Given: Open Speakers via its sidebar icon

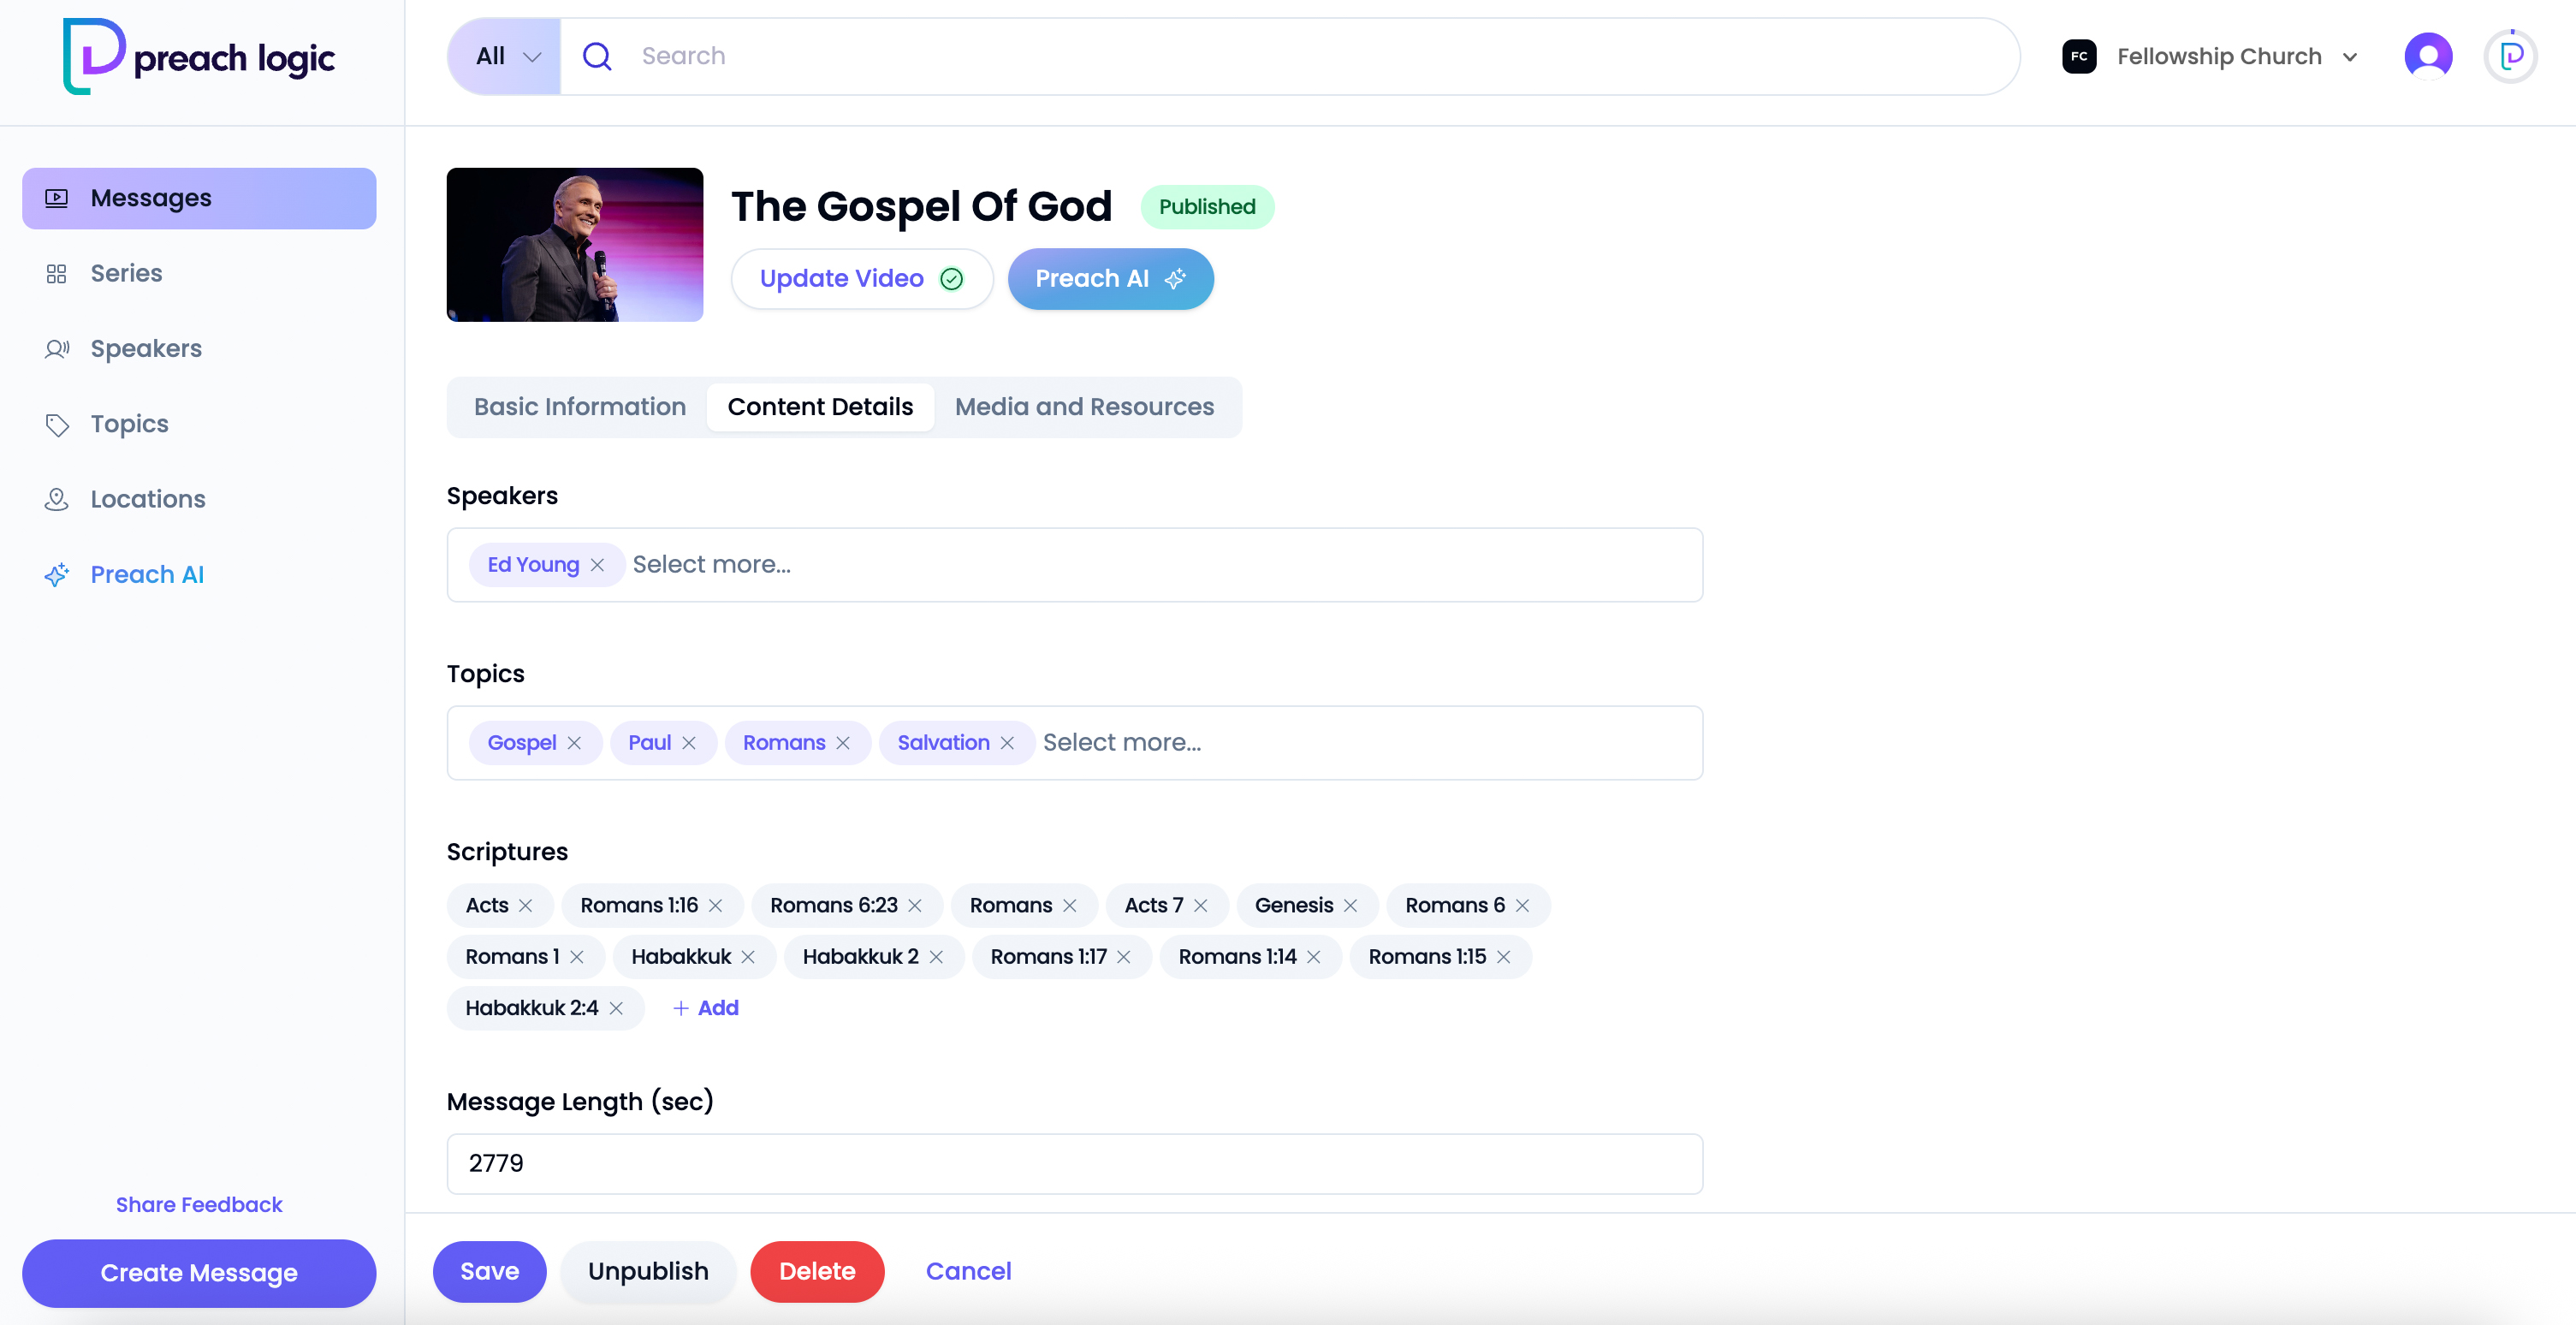Looking at the screenshot, I should 56,349.
